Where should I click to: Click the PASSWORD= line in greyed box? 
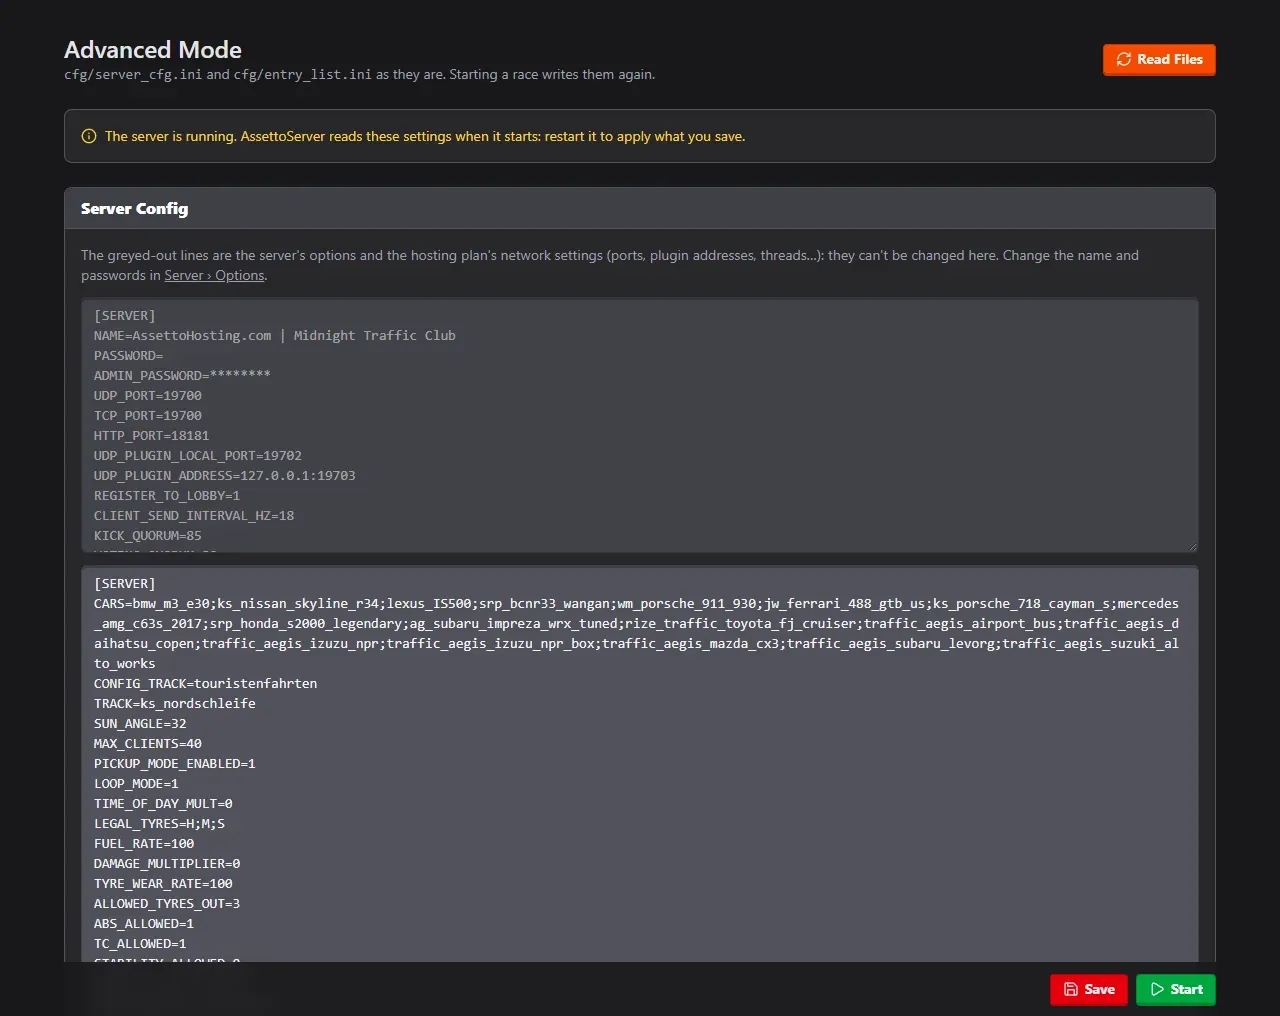[x=128, y=355]
